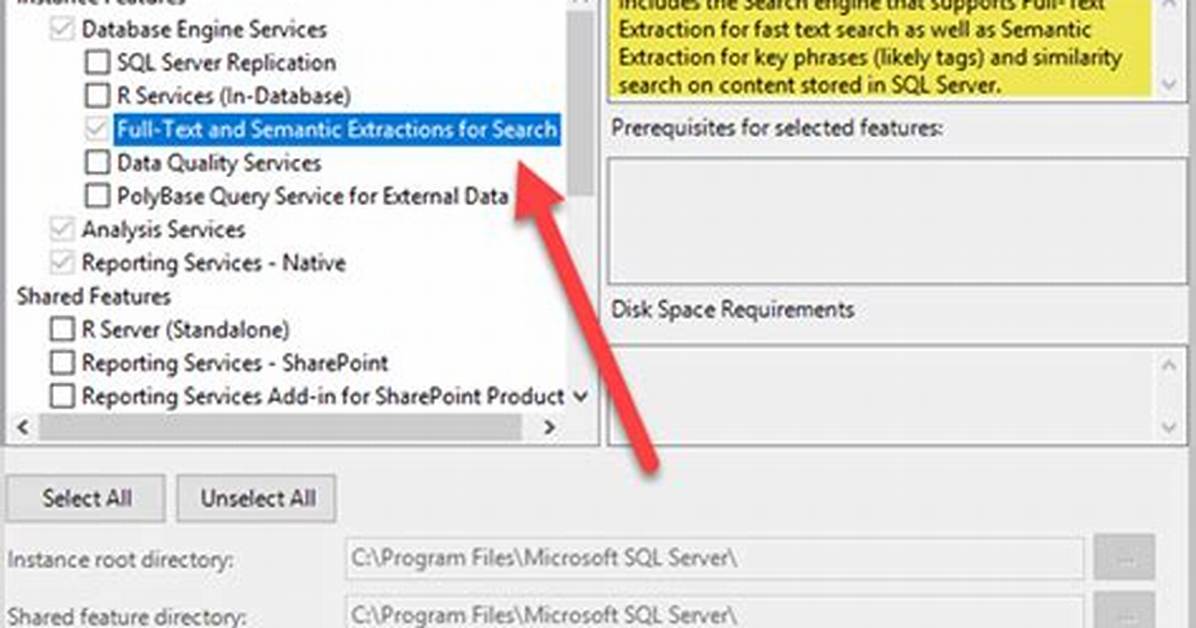This screenshot has width=1196, height=628.
Task: Browse for the instance root directory
Action: pyautogui.click(x=1124, y=558)
